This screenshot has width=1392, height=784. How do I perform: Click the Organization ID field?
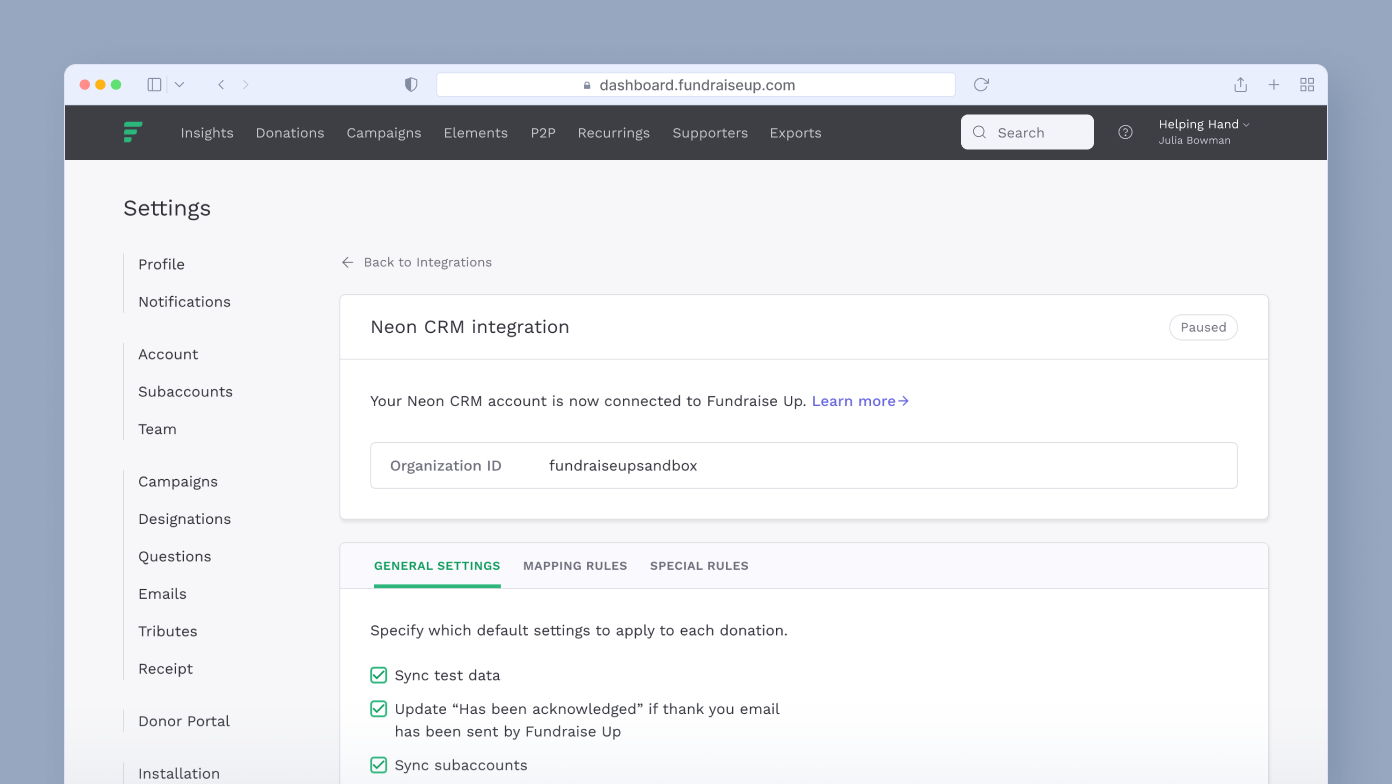804,466
